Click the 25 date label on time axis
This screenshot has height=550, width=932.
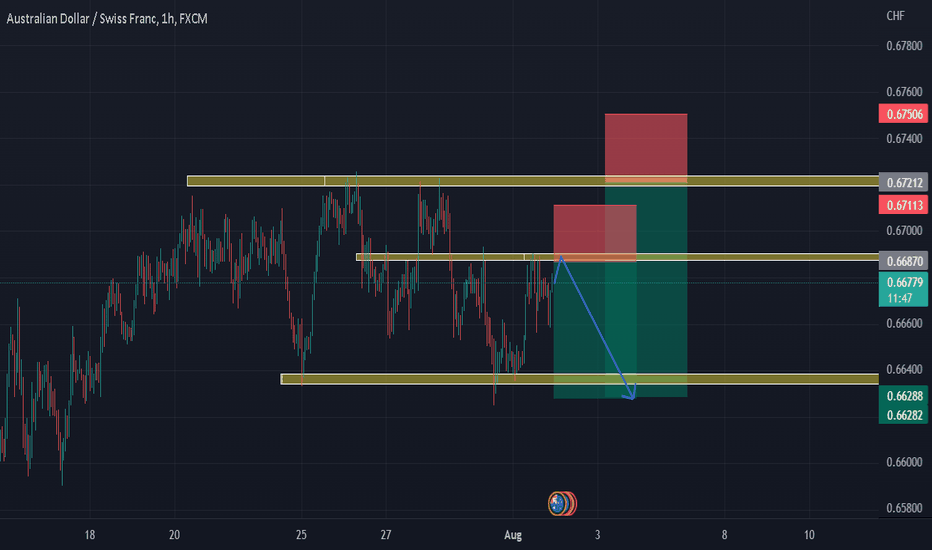pyautogui.click(x=301, y=535)
